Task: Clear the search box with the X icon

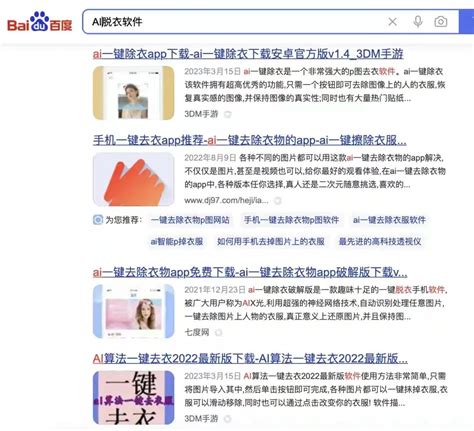Action: 393,22
